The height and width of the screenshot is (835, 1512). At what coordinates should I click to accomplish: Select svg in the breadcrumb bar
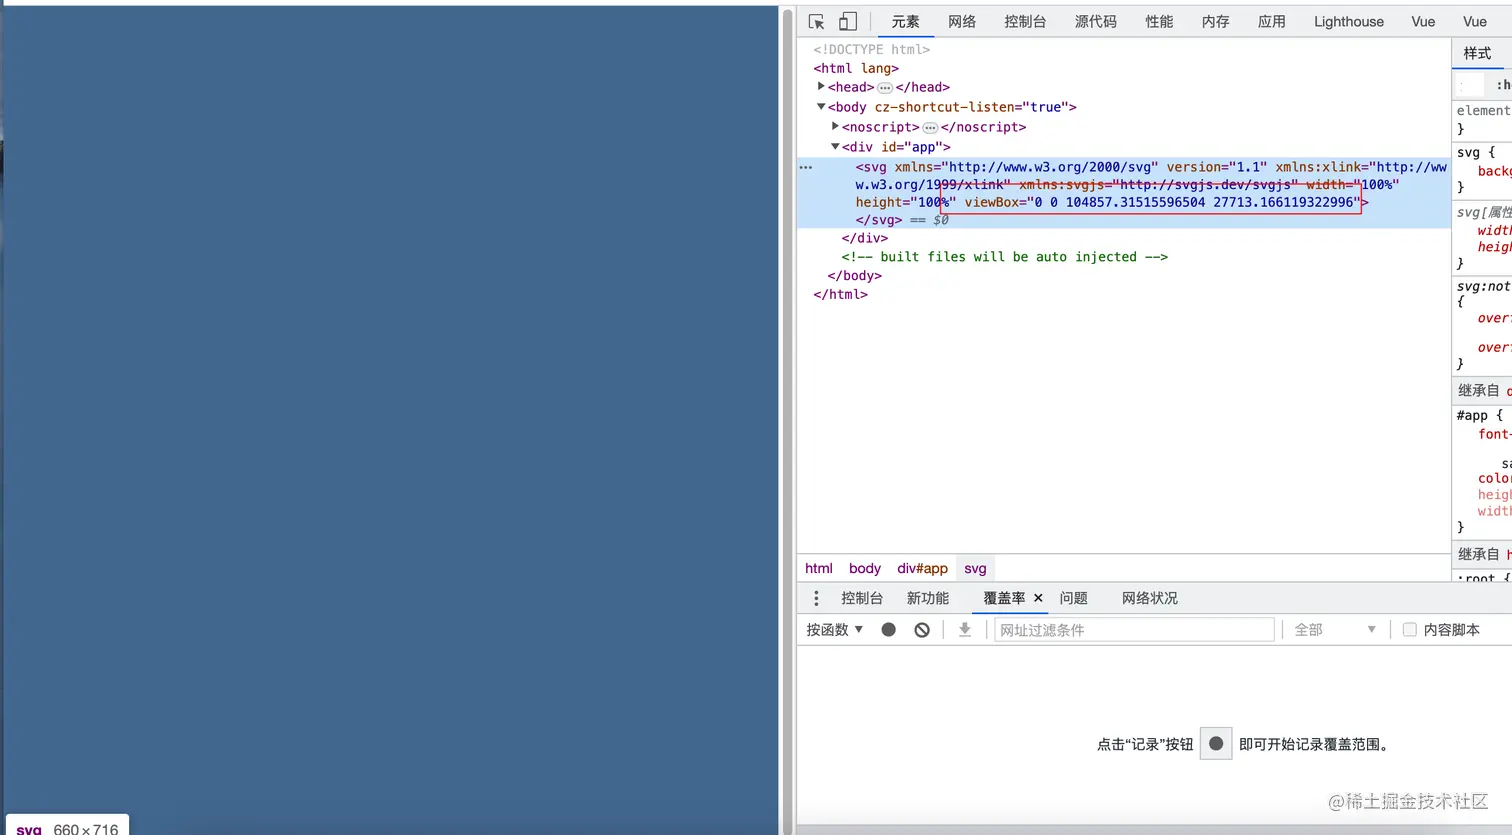[975, 568]
